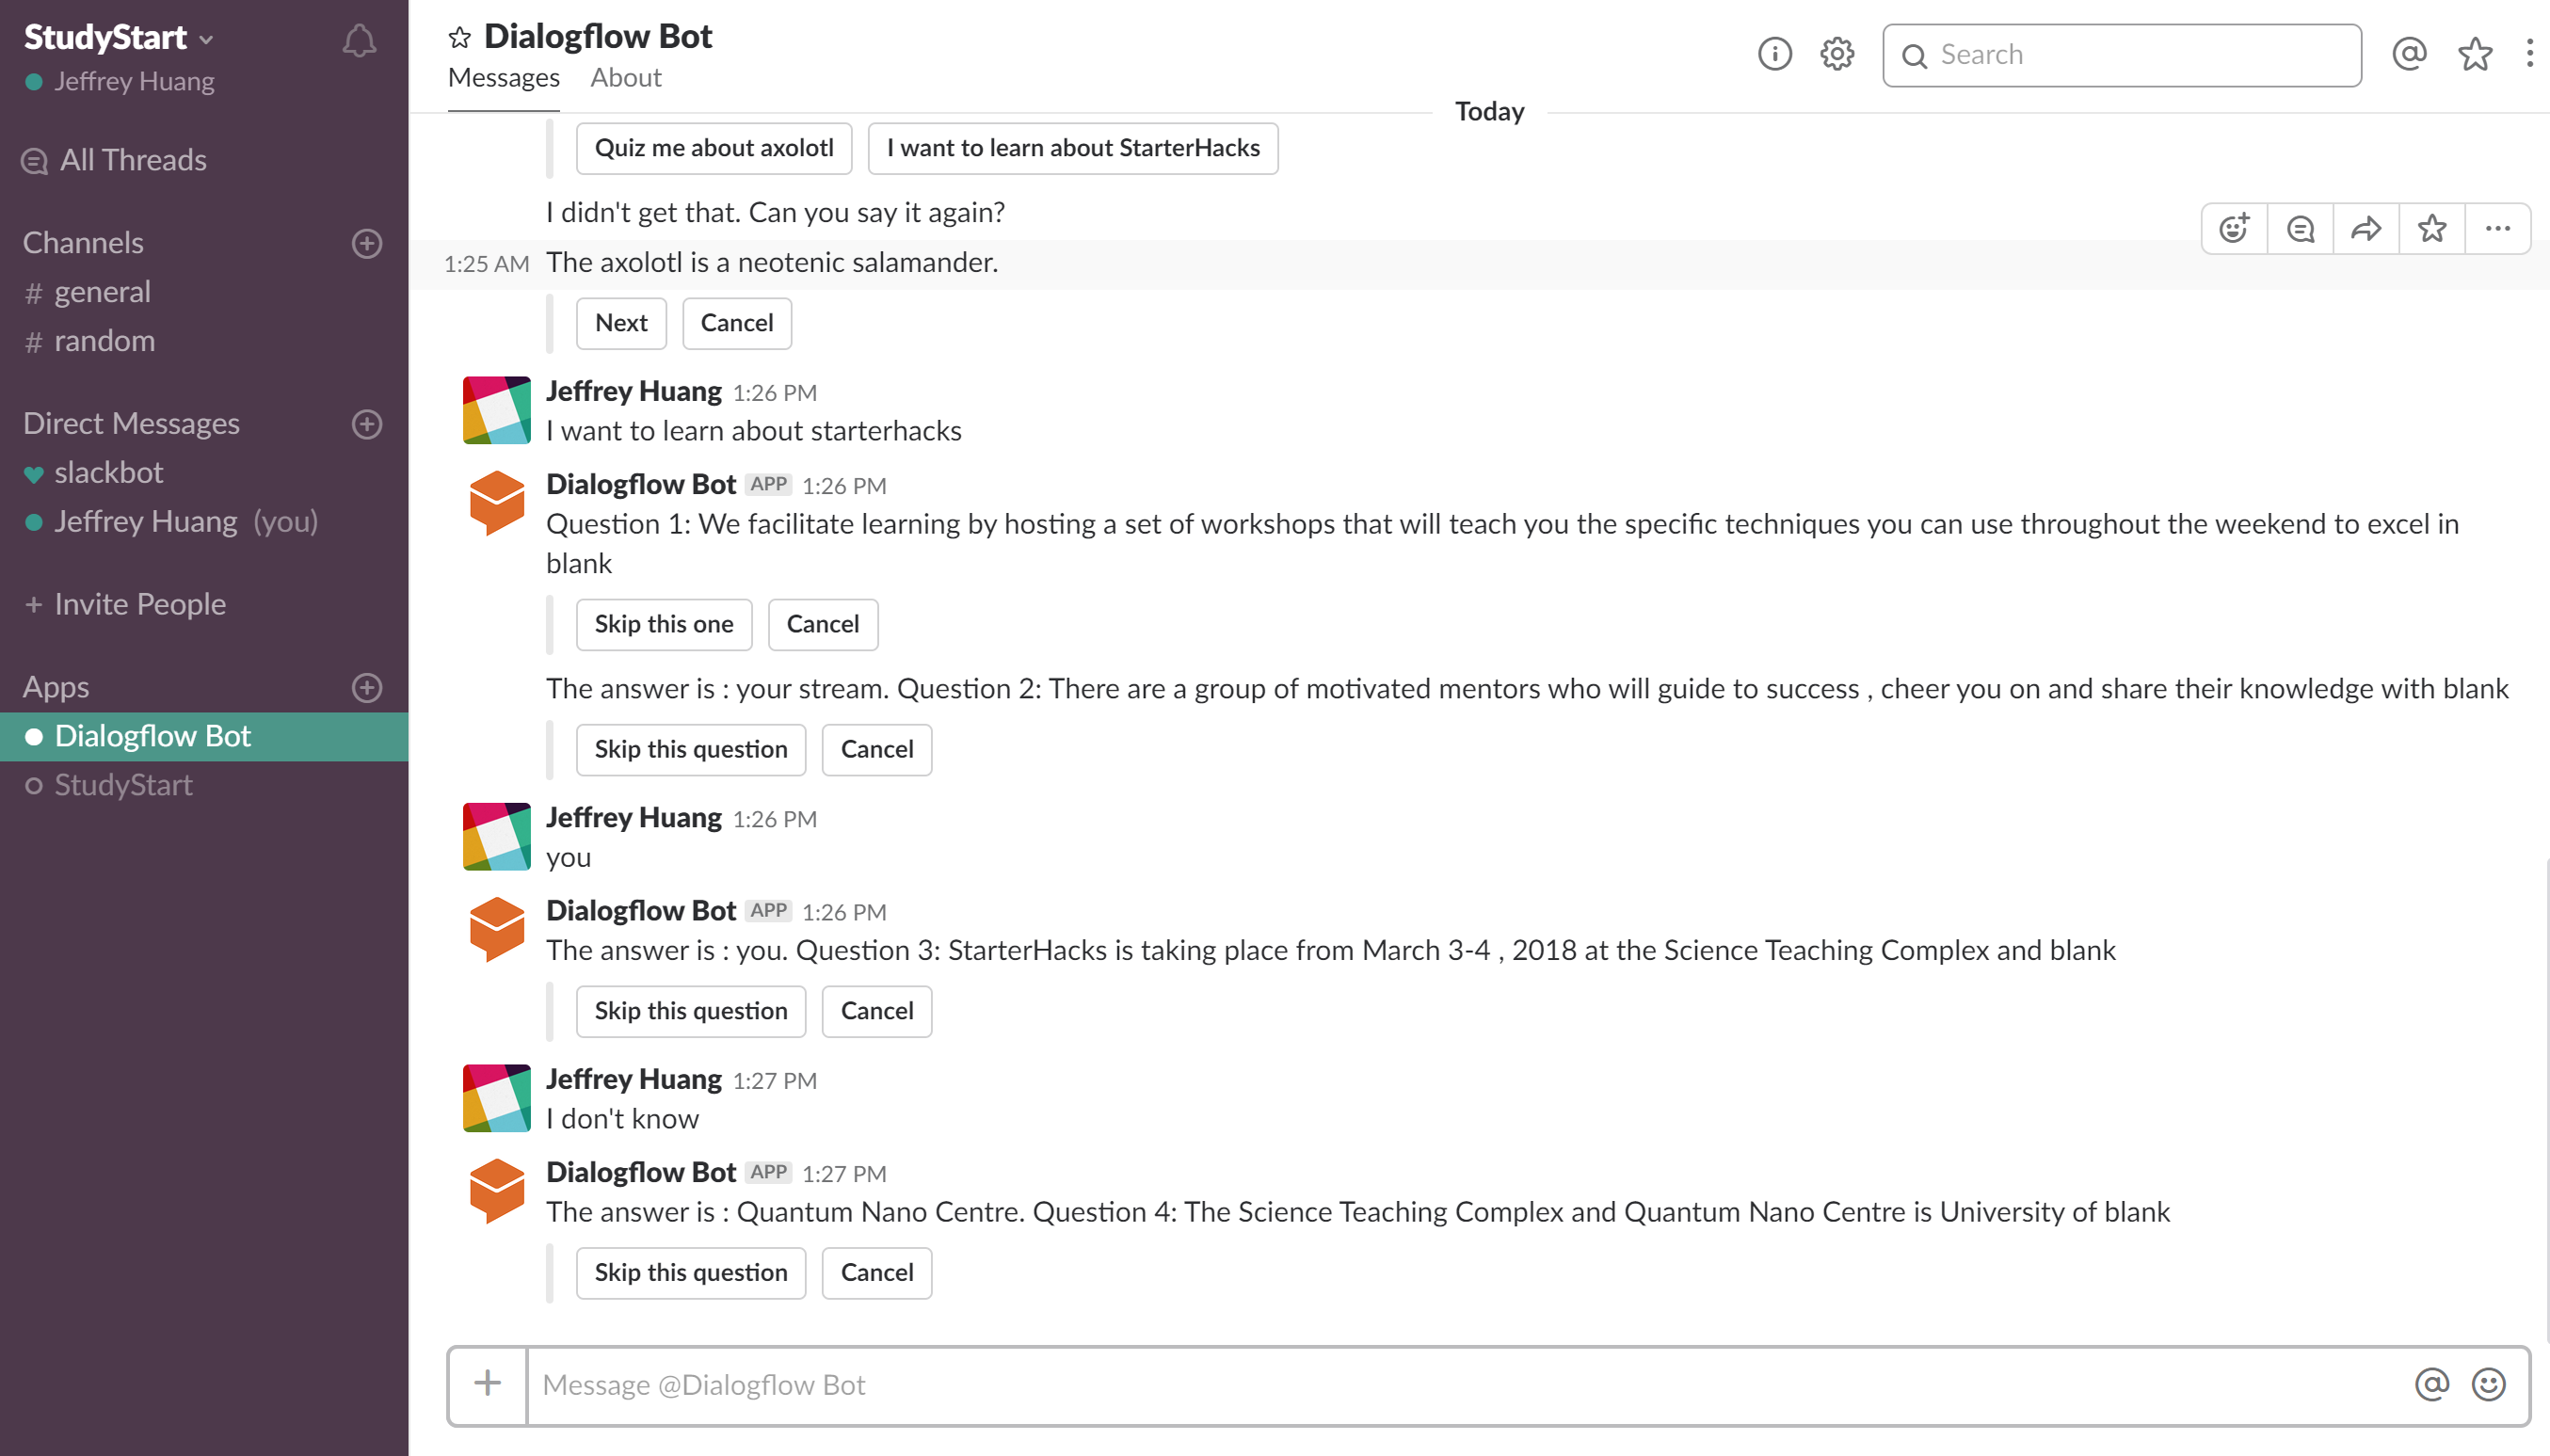2550x1456 pixels.
Task: Click the vertical scrollbar at the right edge
Action: (2545, 1100)
